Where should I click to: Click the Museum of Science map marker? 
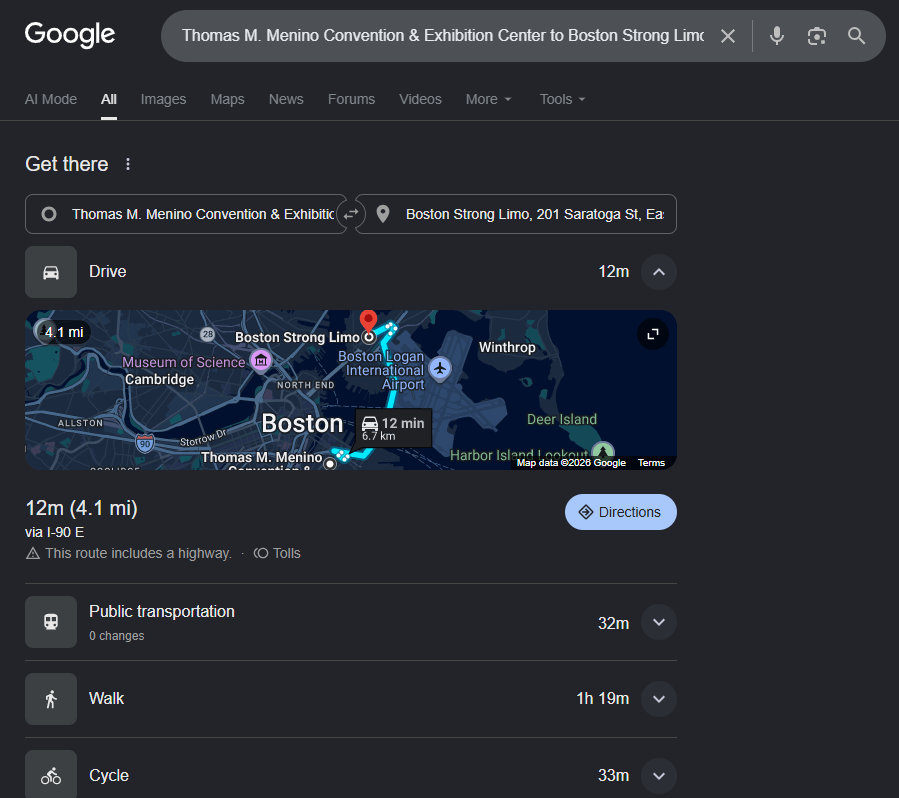tap(261, 361)
